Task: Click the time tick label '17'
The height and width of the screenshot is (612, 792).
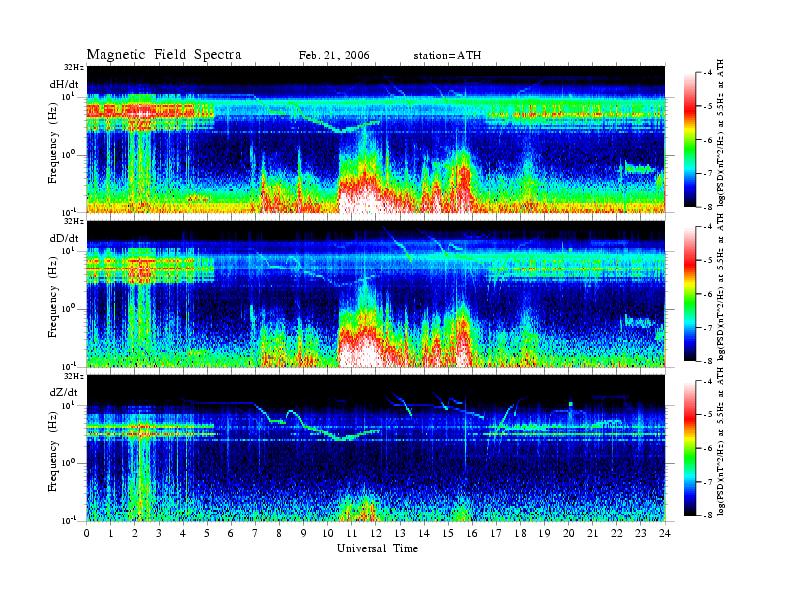Action: pos(496,534)
